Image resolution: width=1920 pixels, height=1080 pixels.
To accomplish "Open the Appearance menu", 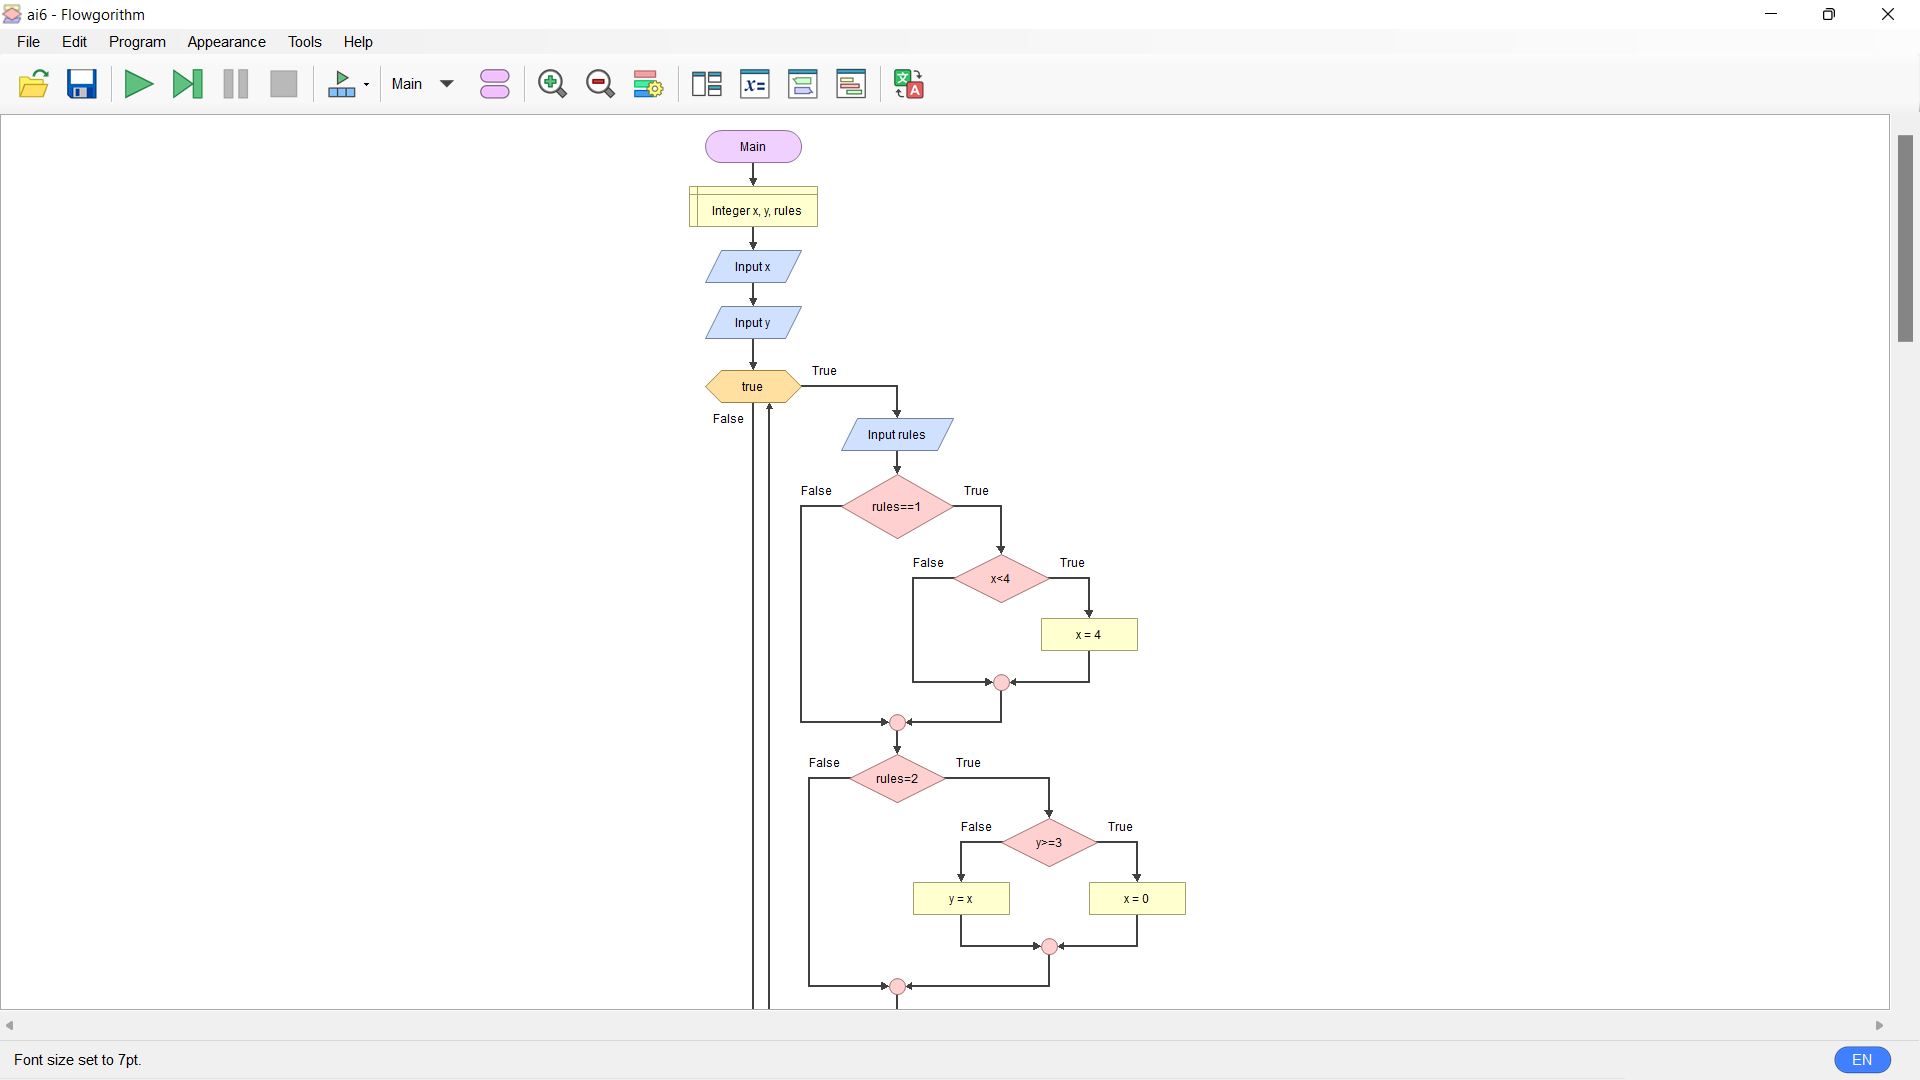I will point(226,42).
